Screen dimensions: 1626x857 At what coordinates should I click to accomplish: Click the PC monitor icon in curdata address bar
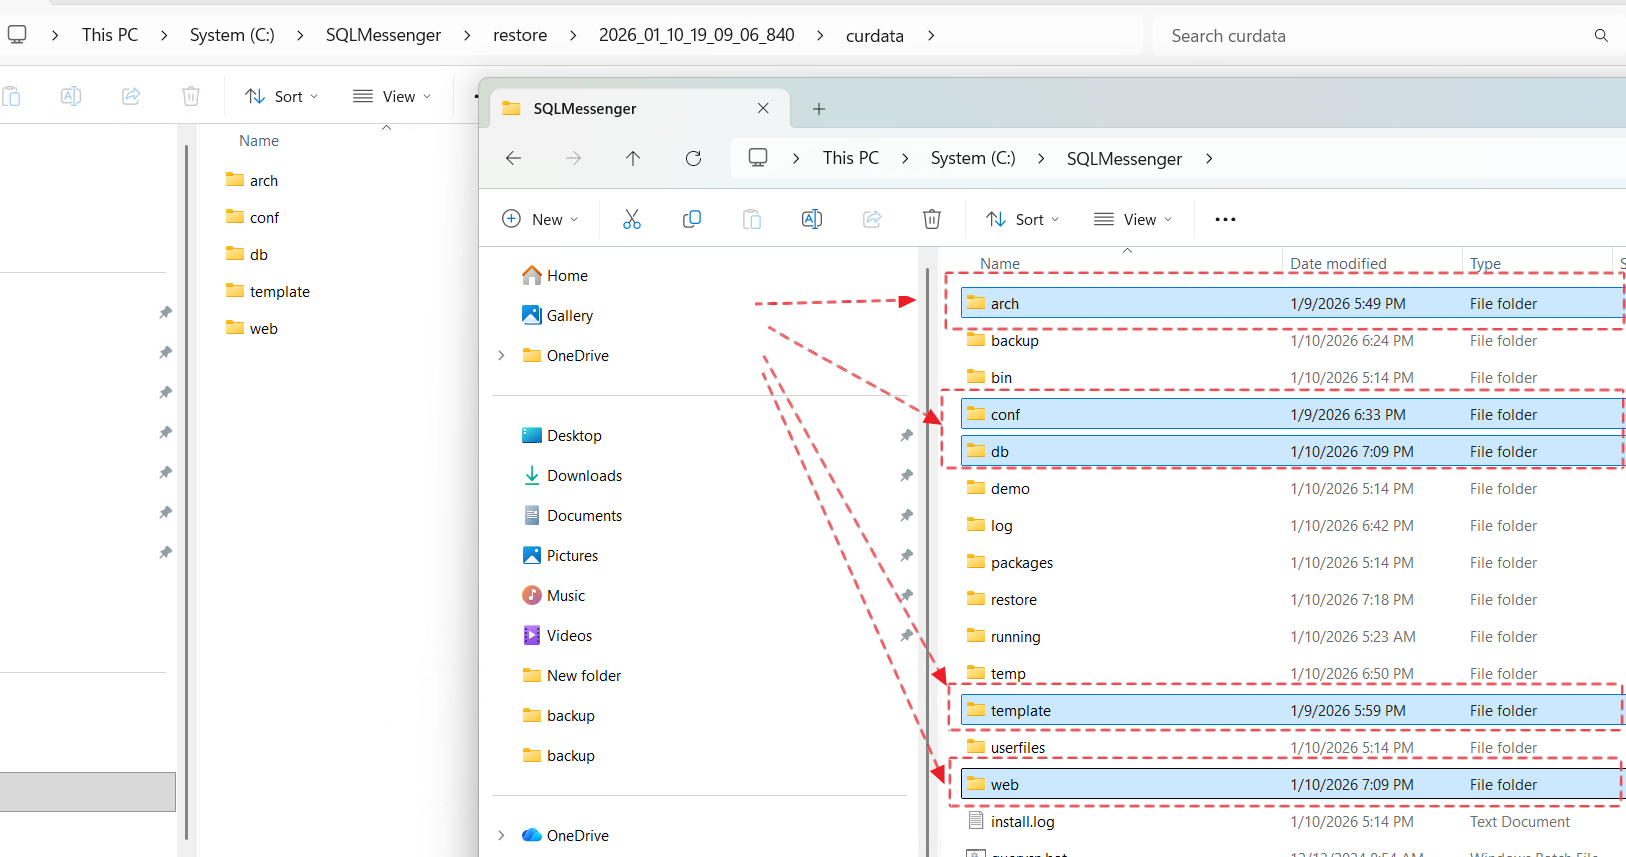click(x=17, y=35)
